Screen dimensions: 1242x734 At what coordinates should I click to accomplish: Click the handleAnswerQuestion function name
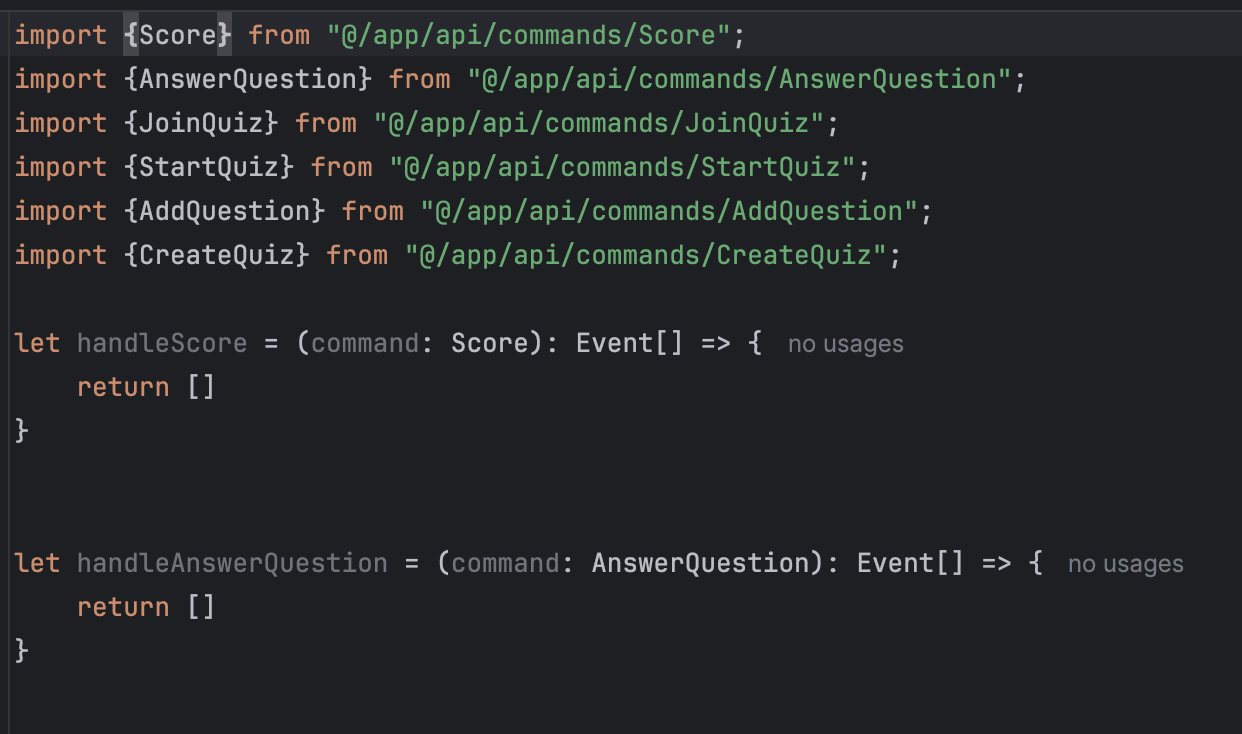coord(232,563)
